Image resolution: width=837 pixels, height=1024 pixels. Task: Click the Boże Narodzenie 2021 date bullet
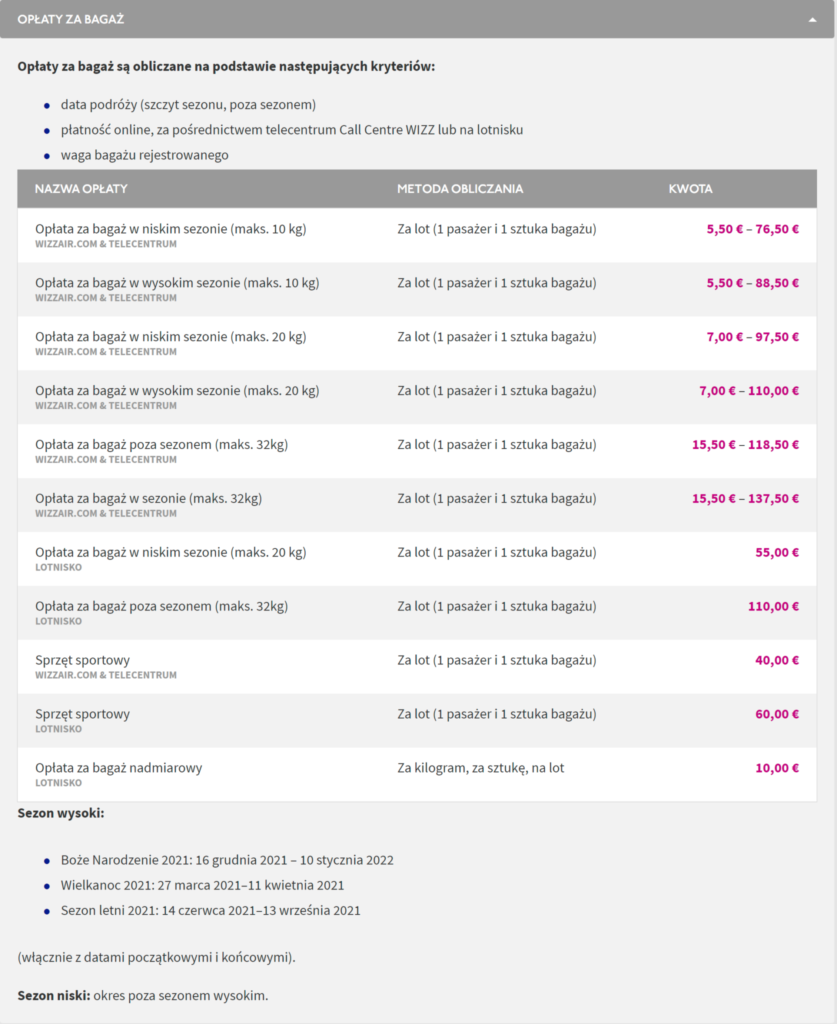coord(227,860)
